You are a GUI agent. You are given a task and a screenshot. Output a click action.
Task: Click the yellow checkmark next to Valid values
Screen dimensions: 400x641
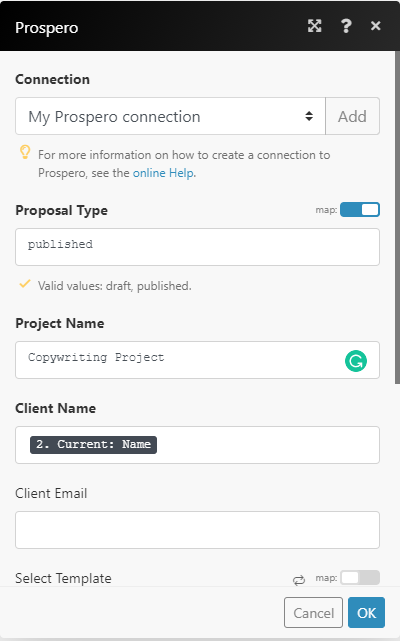25,283
